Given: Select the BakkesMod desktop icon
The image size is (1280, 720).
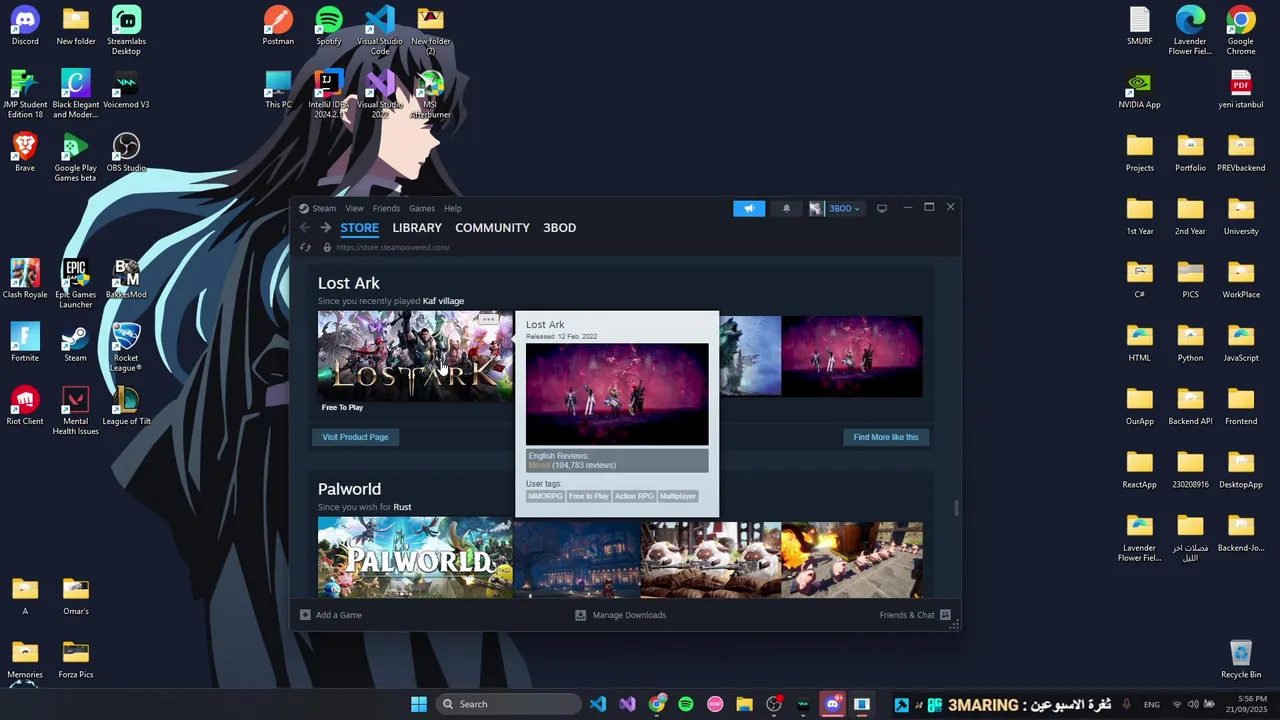Looking at the screenshot, I should [126, 279].
